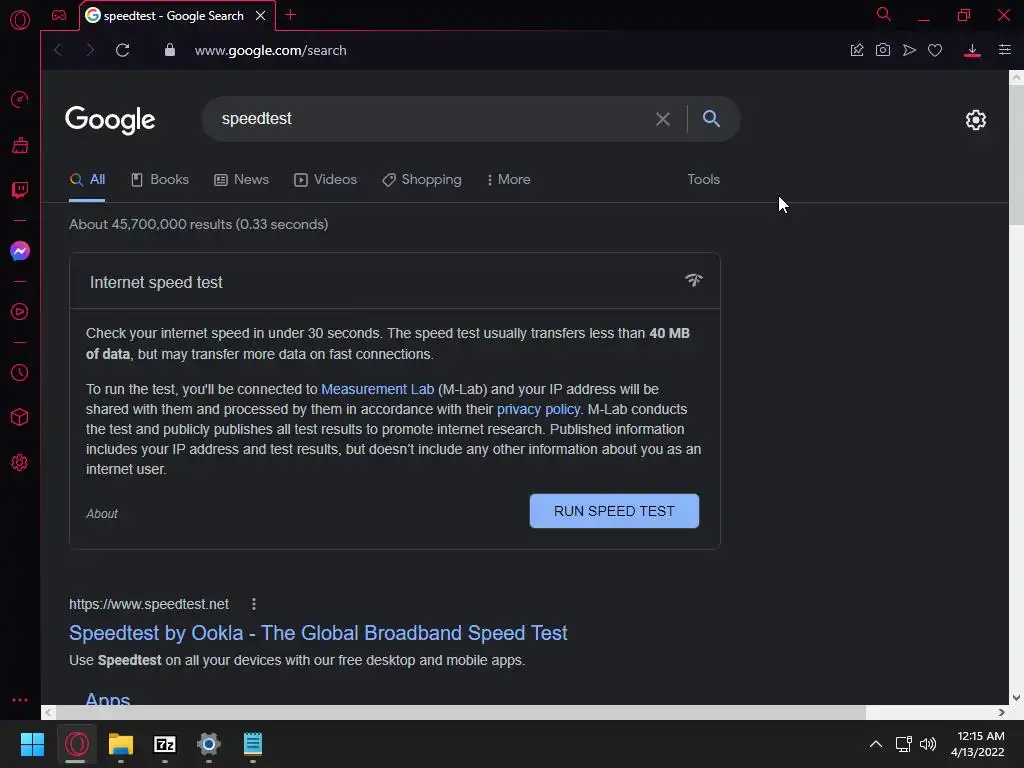This screenshot has height=768, width=1024.
Task: Open Messenger in the sidebar
Action: coord(20,251)
